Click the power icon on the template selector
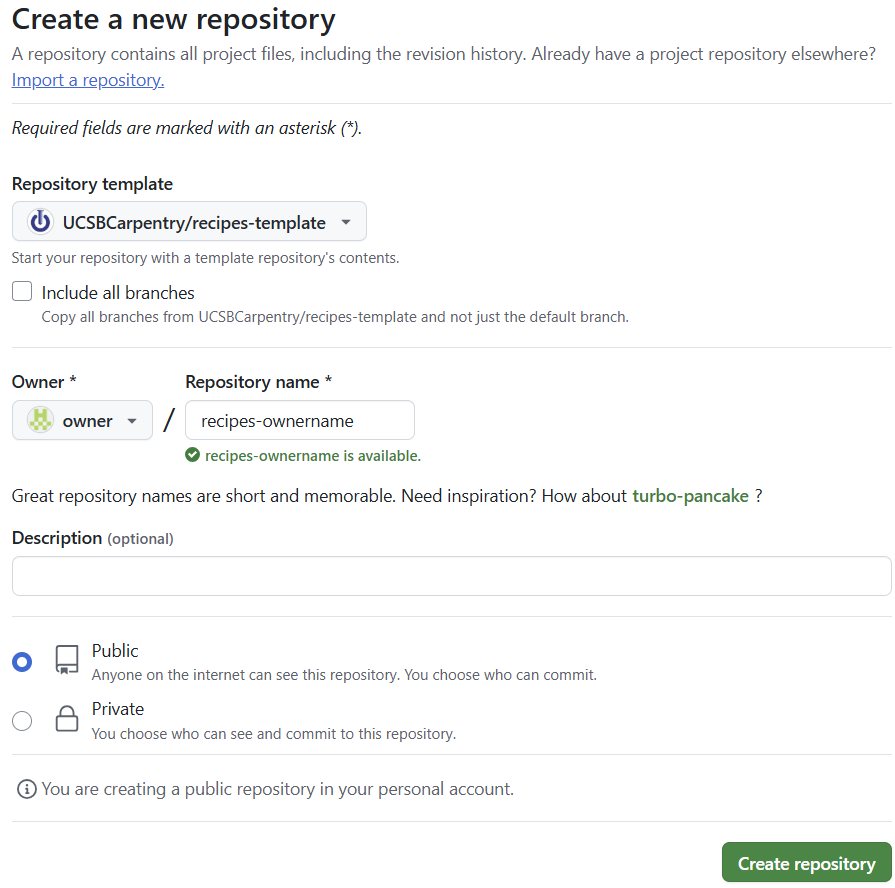The image size is (895, 888). pos(39,221)
